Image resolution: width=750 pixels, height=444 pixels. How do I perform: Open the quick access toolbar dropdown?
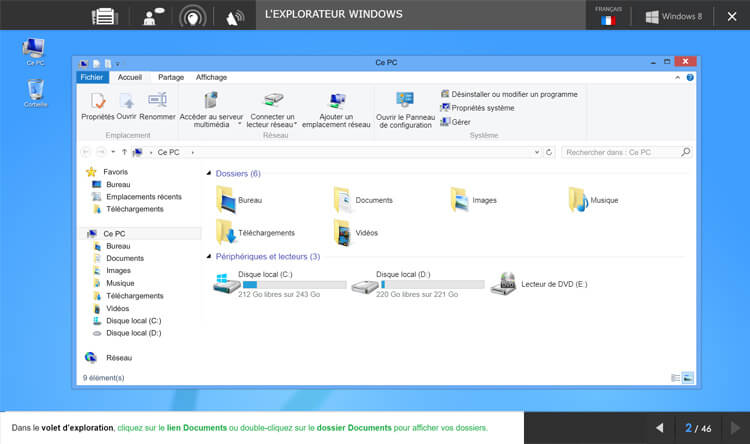pos(118,64)
